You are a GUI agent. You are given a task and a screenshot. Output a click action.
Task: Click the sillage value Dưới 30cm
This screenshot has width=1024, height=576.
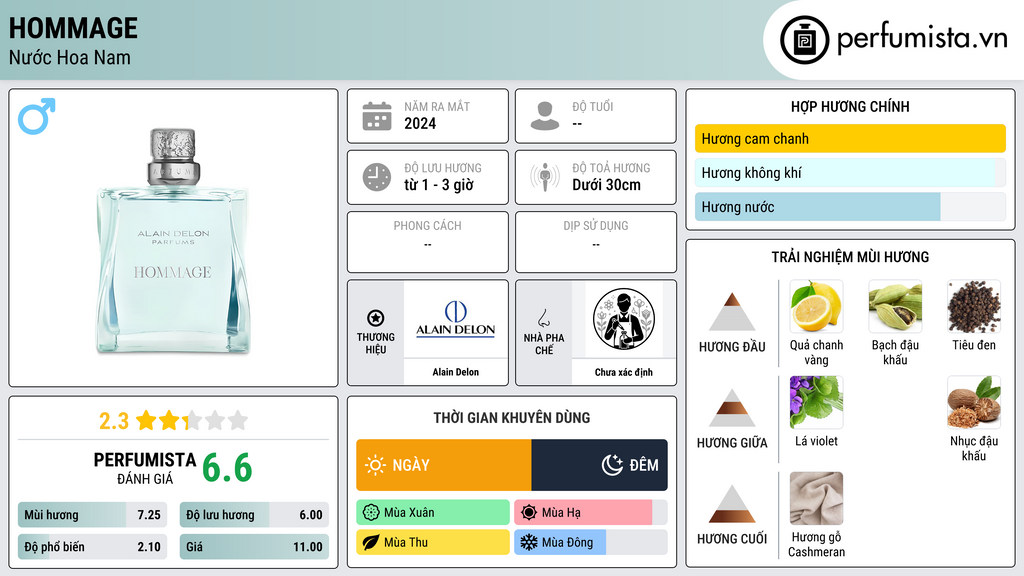click(x=607, y=185)
